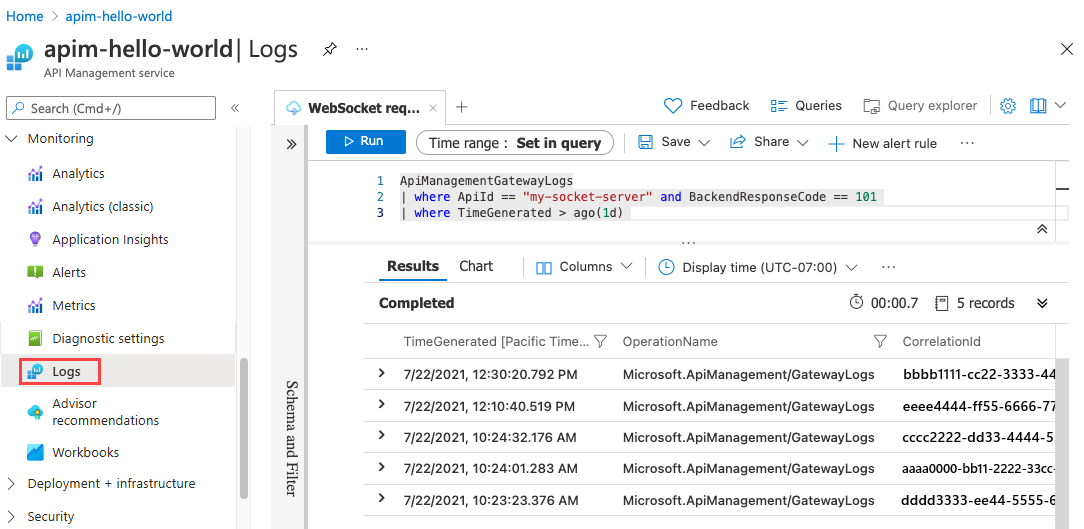Open dropdown arrow next to book icon
The height and width of the screenshot is (529, 1084).
point(1060,106)
